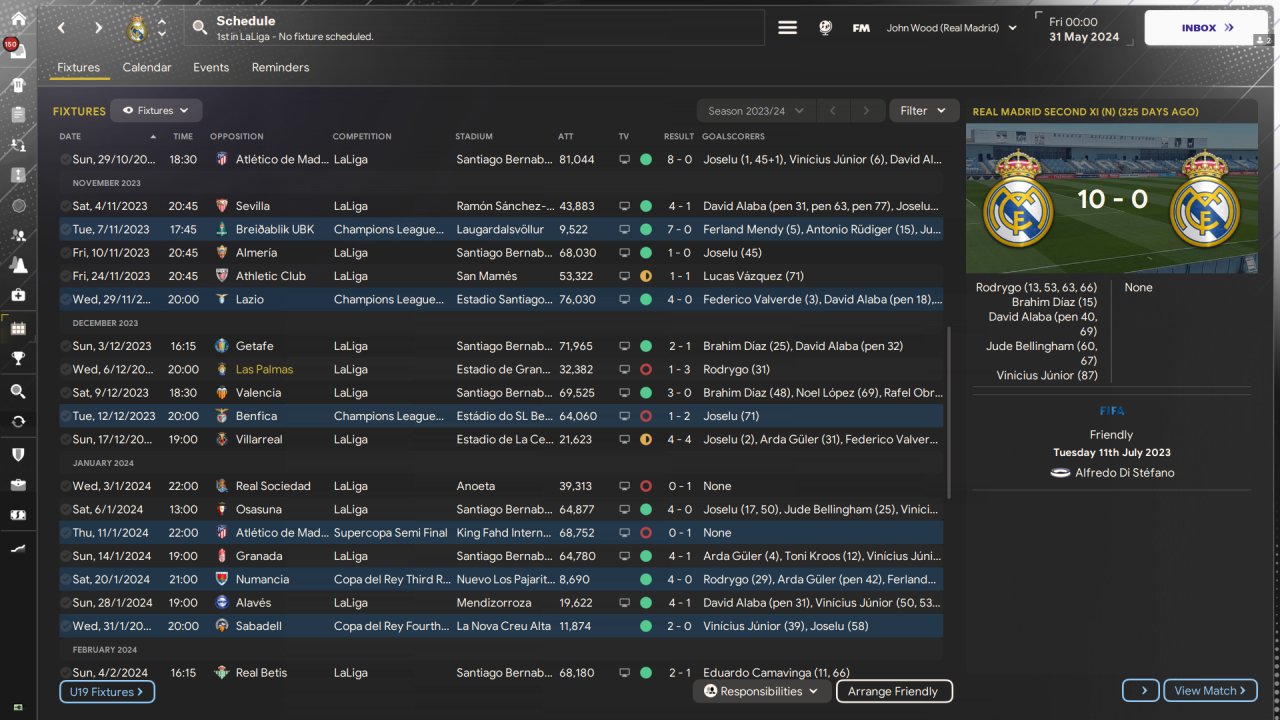Screen dimensions: 1280x720
Task: Click the FM logo menu icon
Action: tap(860, 28)
